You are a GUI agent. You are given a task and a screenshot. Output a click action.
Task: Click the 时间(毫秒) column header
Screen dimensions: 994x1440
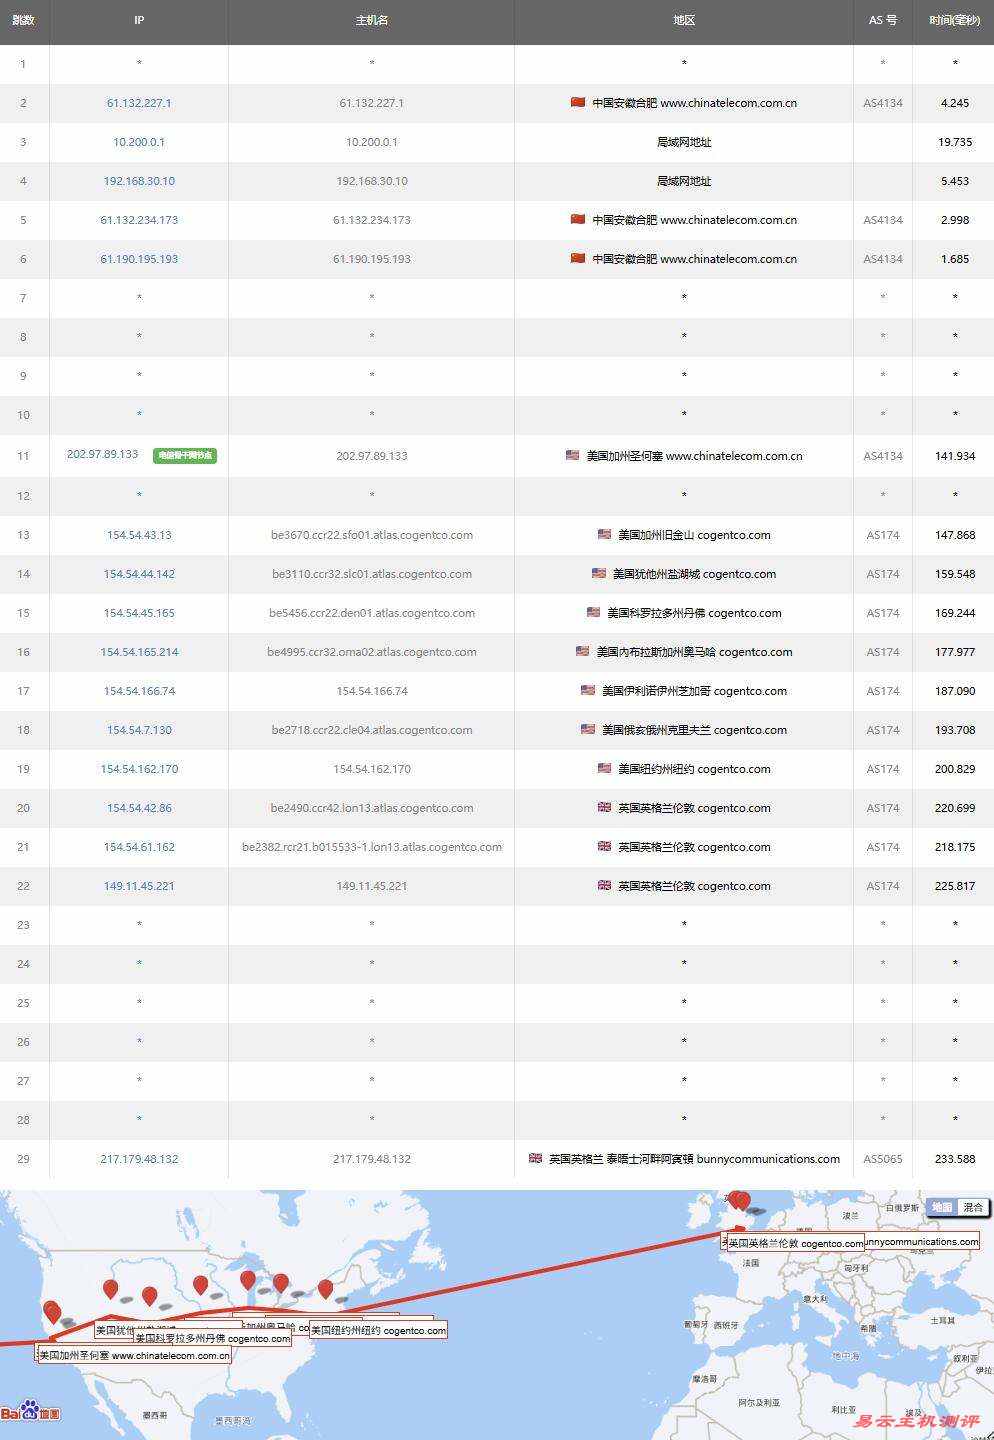pos(954,20)
